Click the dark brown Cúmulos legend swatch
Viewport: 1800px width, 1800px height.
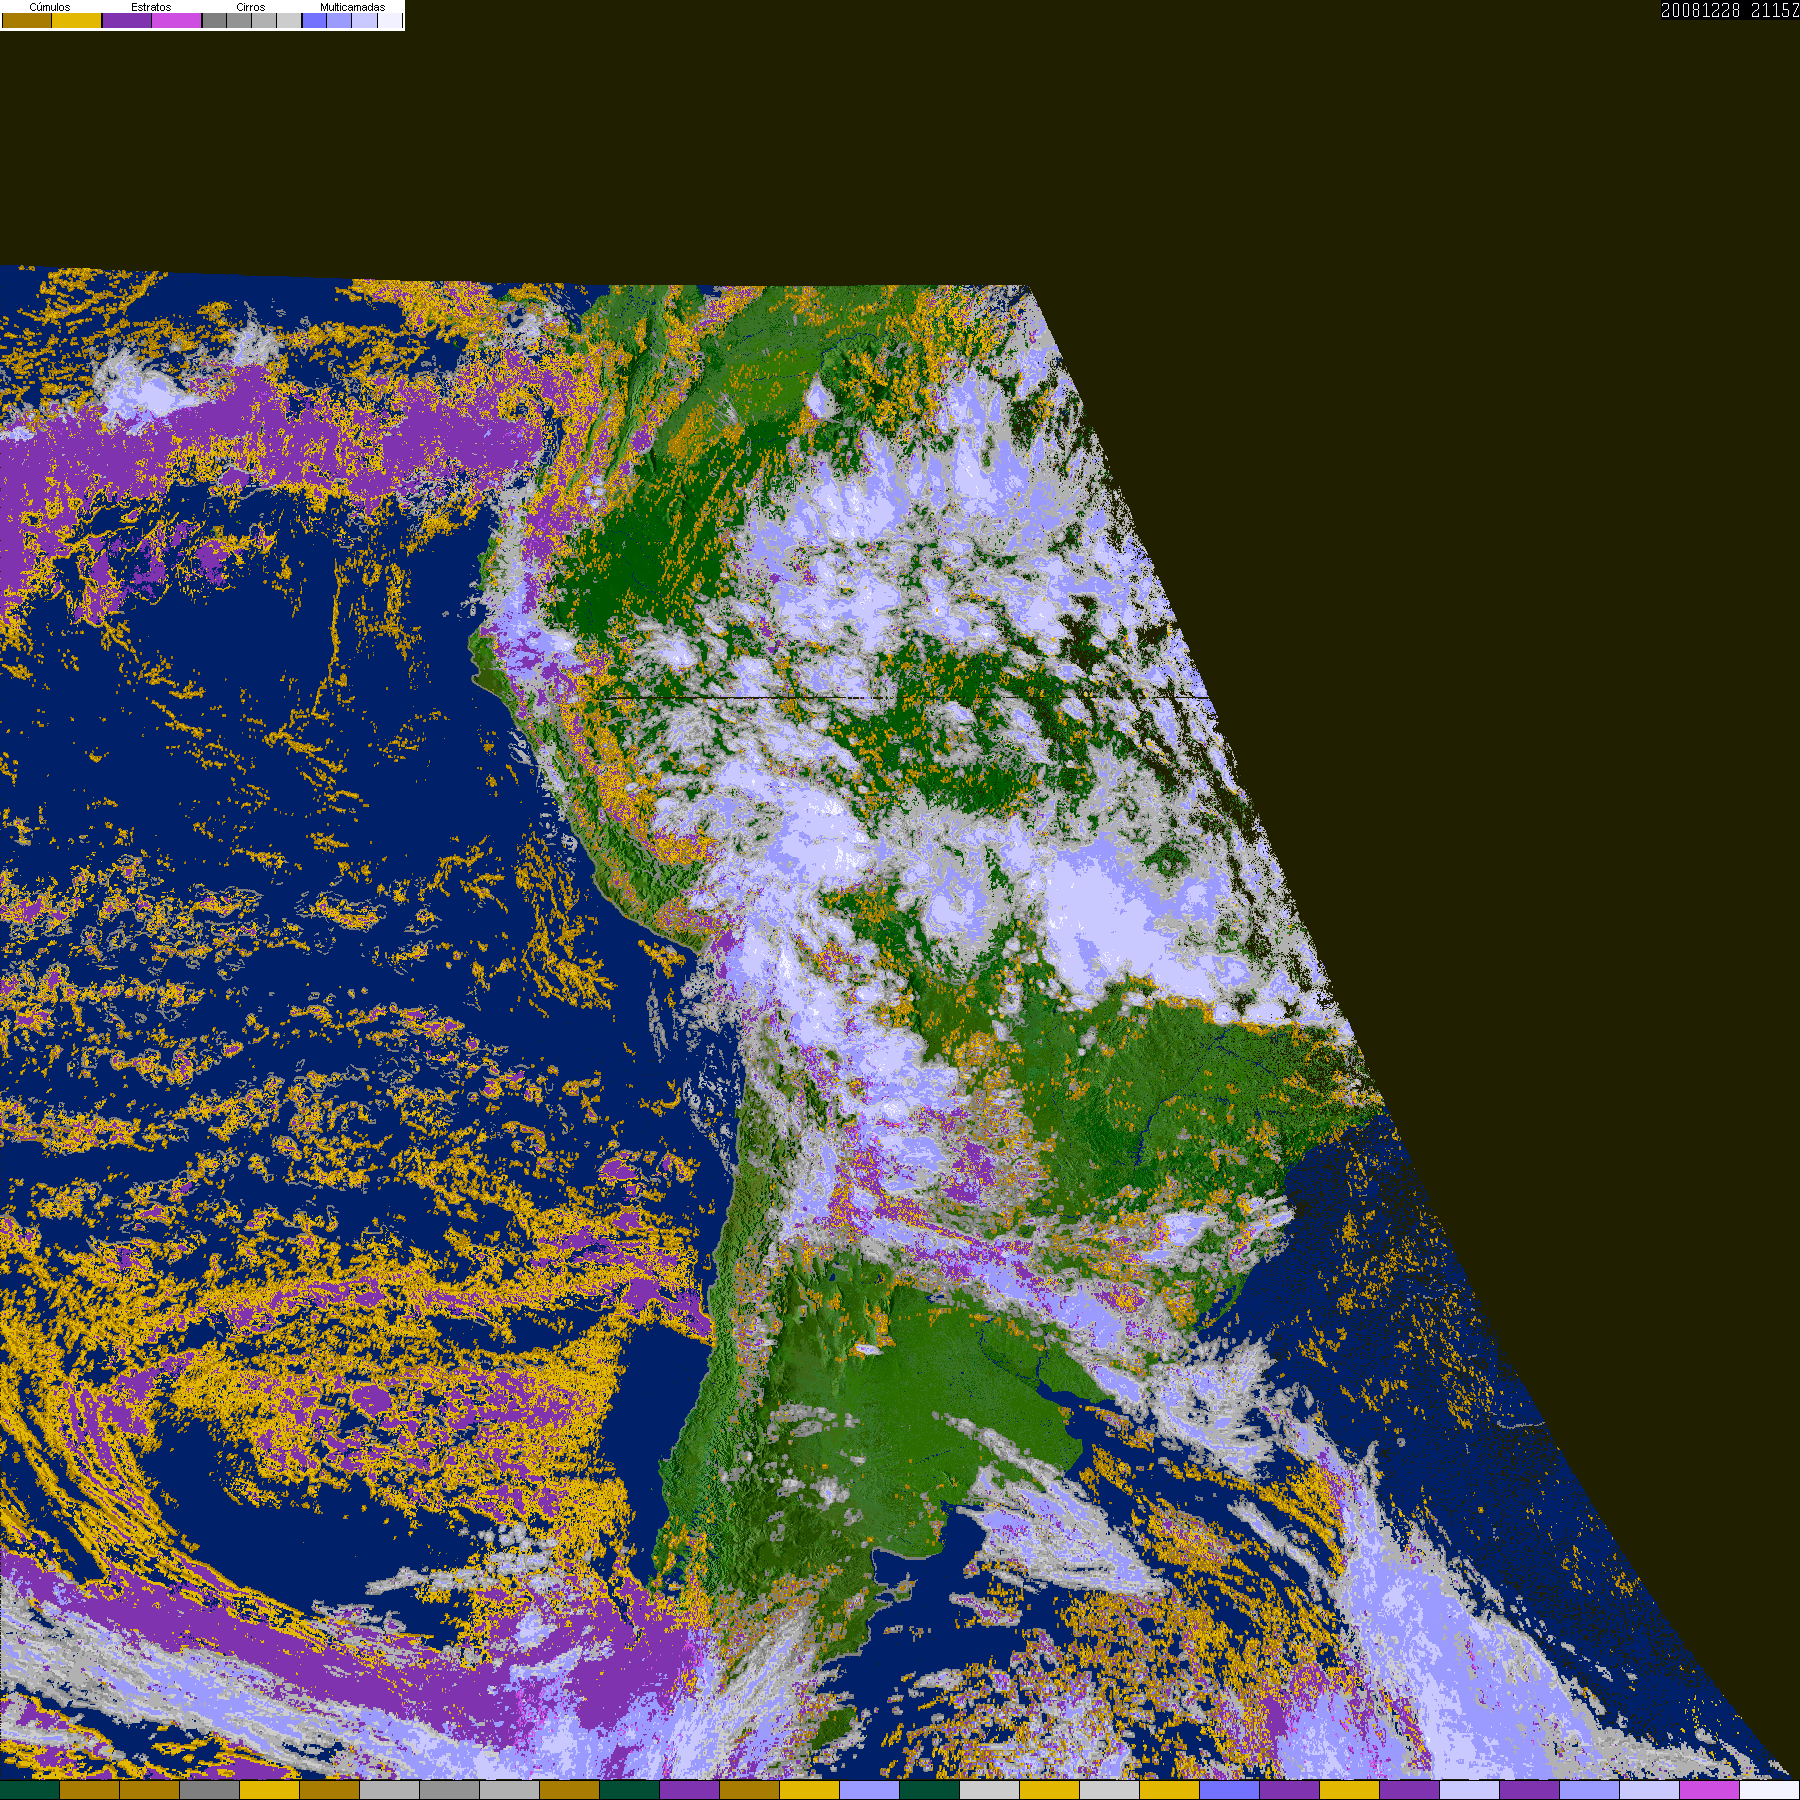pos(27,20)
